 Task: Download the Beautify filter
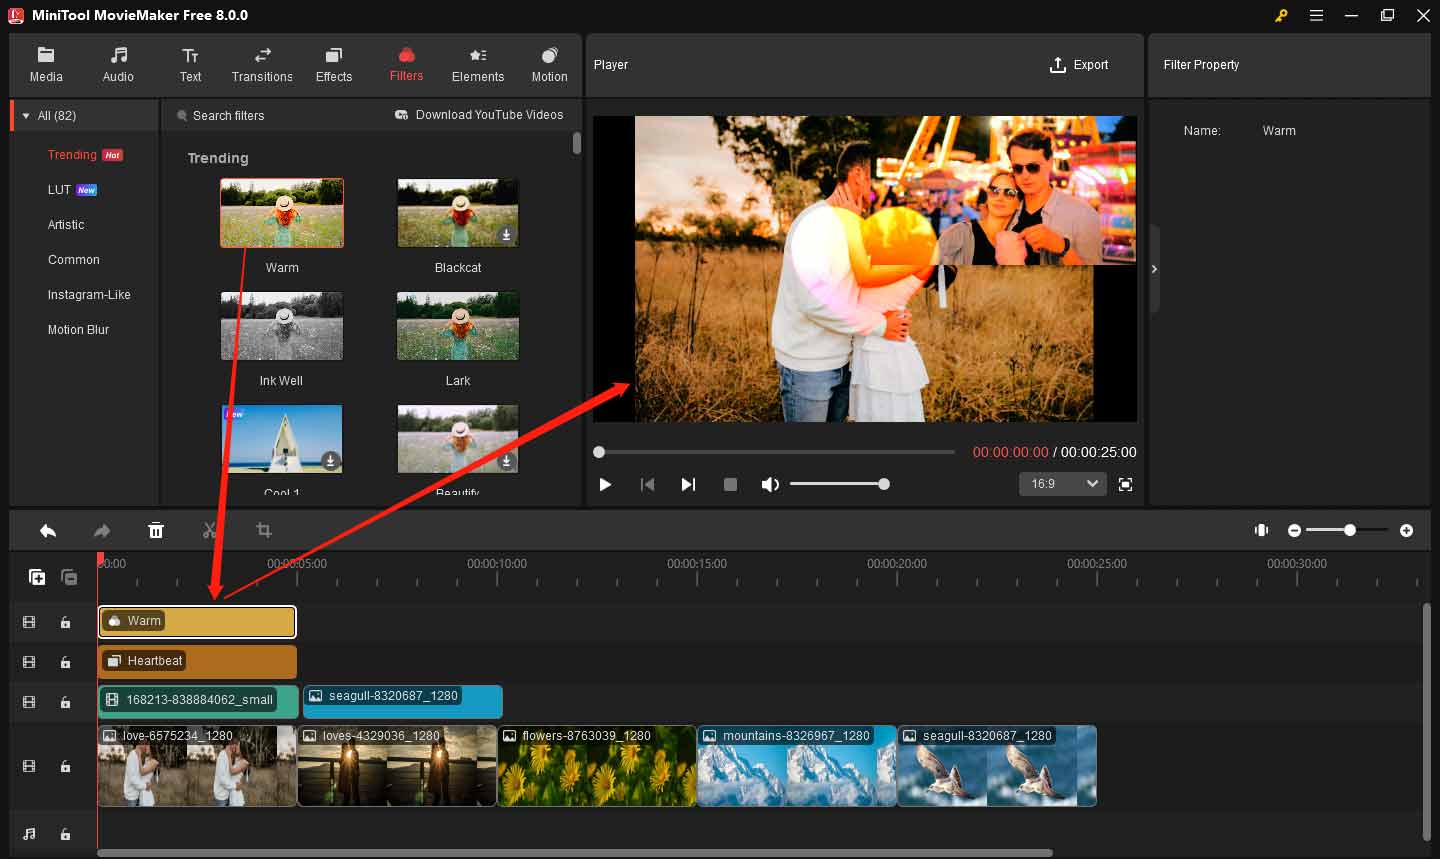[506, 461]
